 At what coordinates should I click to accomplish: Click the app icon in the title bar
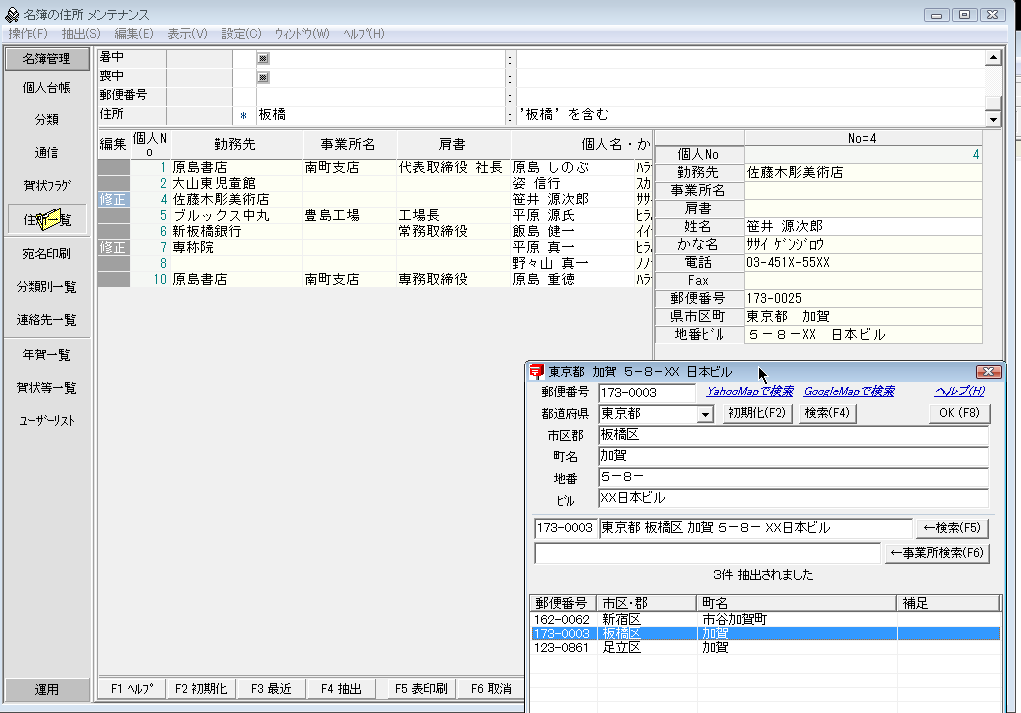(x=12, y=14)
